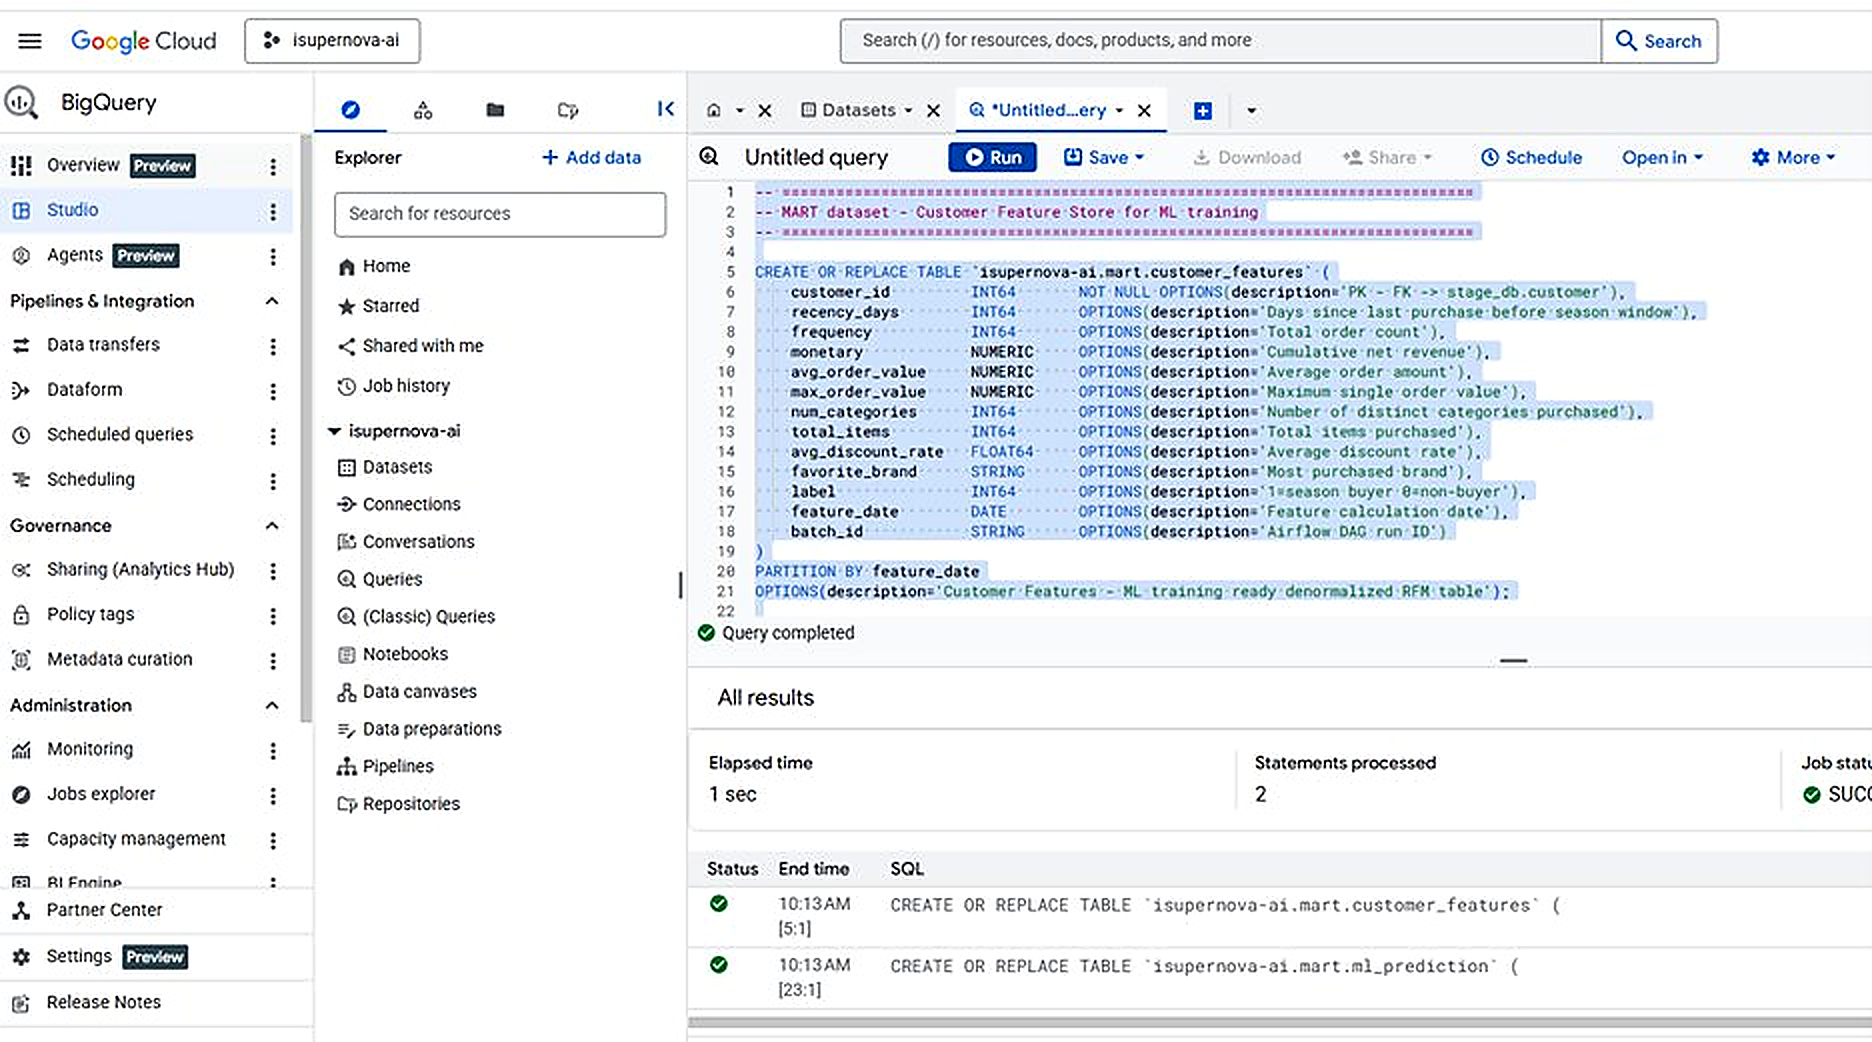Go to BigQuery Overview page
The height and width of the screenshot is (1042, 1872).
83,165
